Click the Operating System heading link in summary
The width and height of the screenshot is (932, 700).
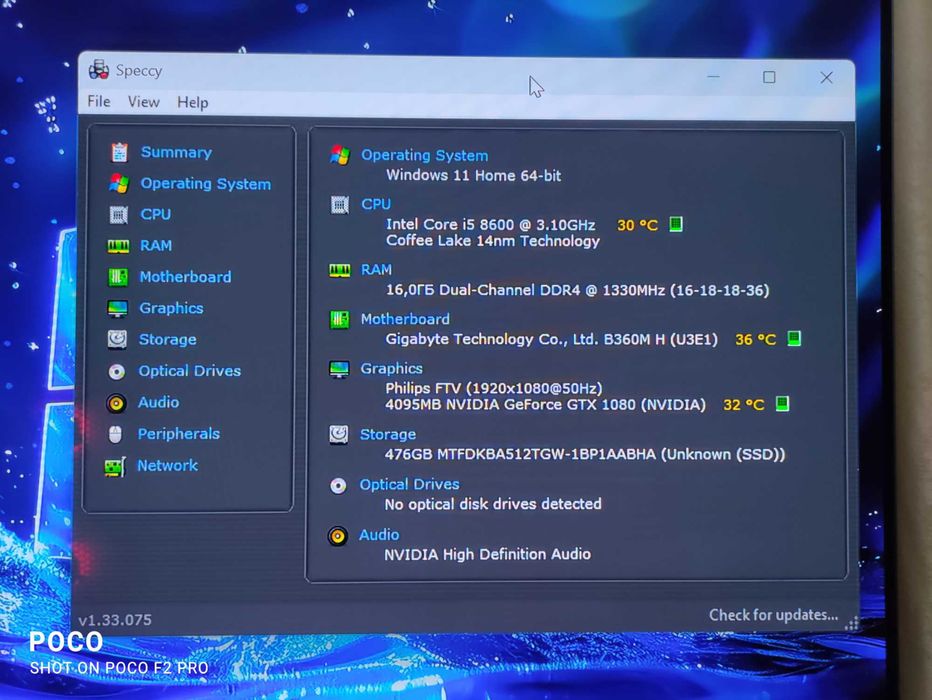coord(425,156)
